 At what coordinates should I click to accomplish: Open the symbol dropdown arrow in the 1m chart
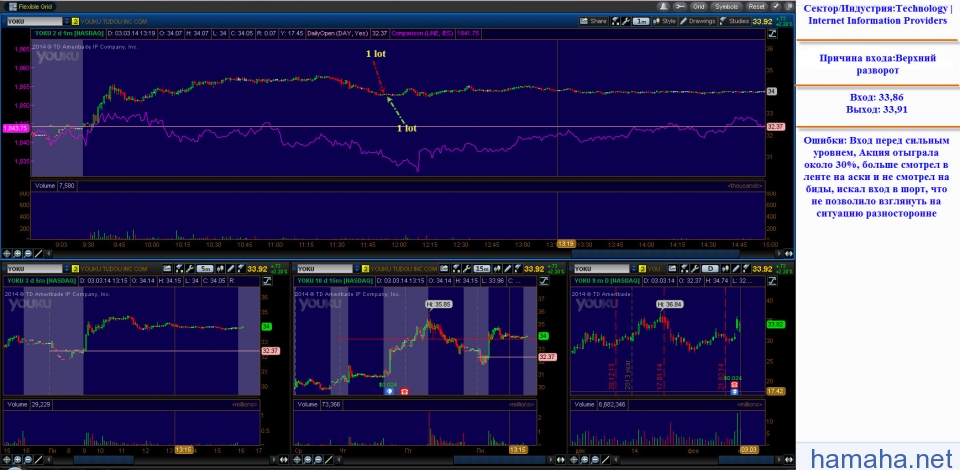tap(67, 21)
